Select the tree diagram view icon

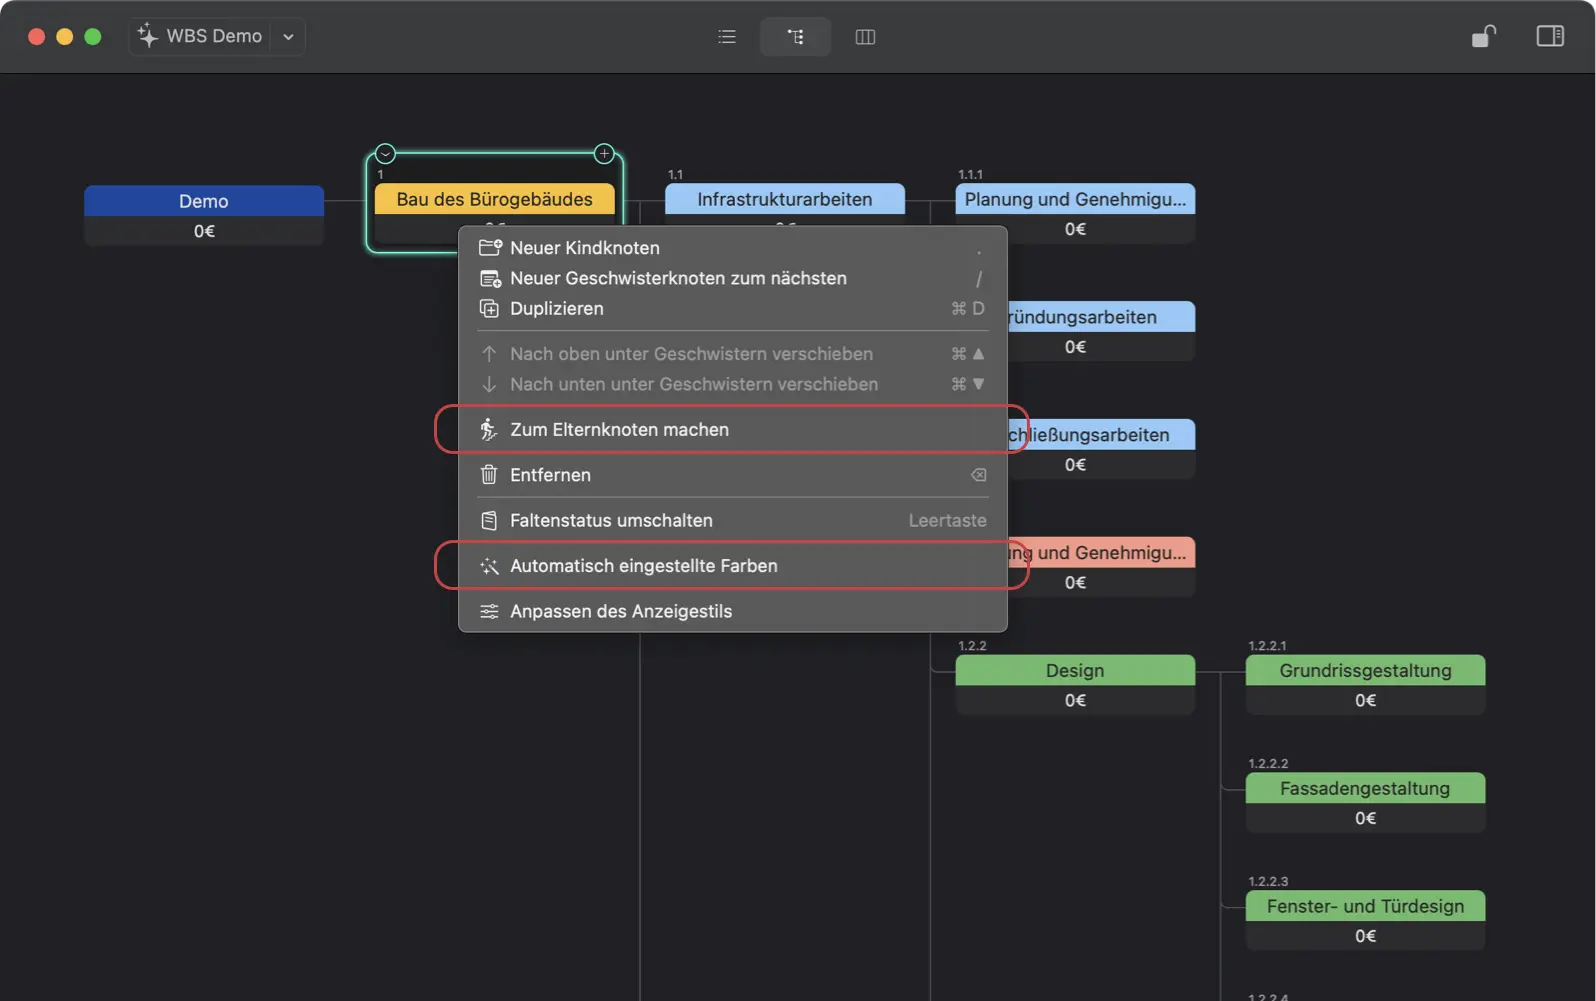coord(795,37)
